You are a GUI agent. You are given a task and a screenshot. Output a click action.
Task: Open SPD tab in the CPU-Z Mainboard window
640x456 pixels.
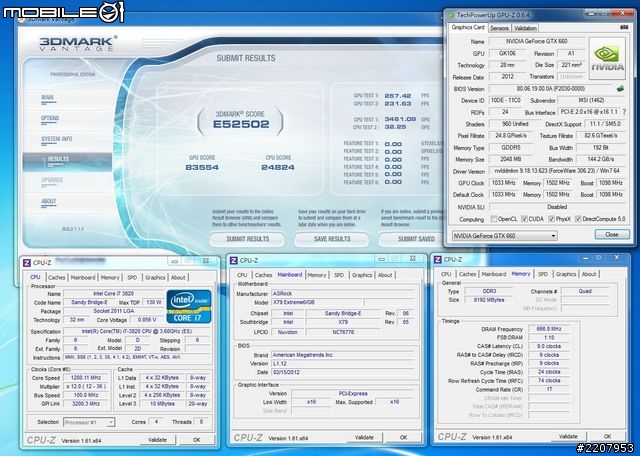point(339,275)
